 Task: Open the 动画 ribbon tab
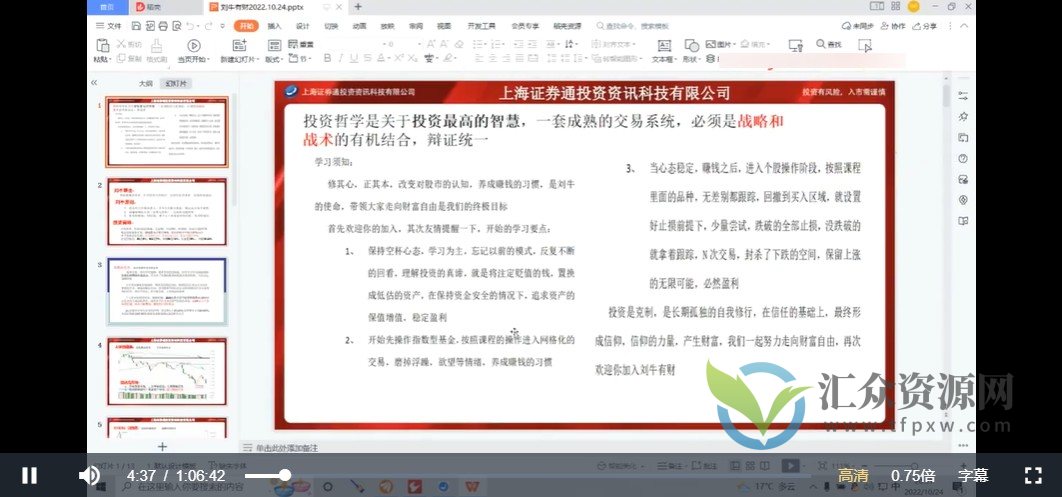[359, 26]
